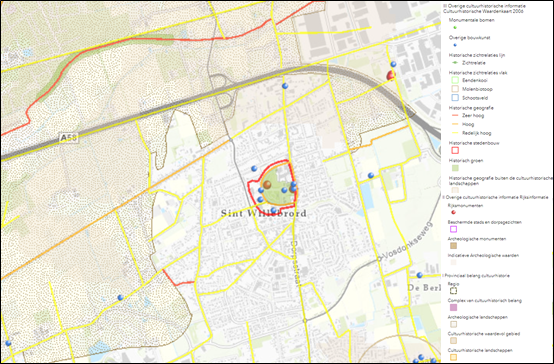Viewport: 554px width, 364px height.
Task: Click the 'Historisch groen' legend label
Action: (466, 160)
